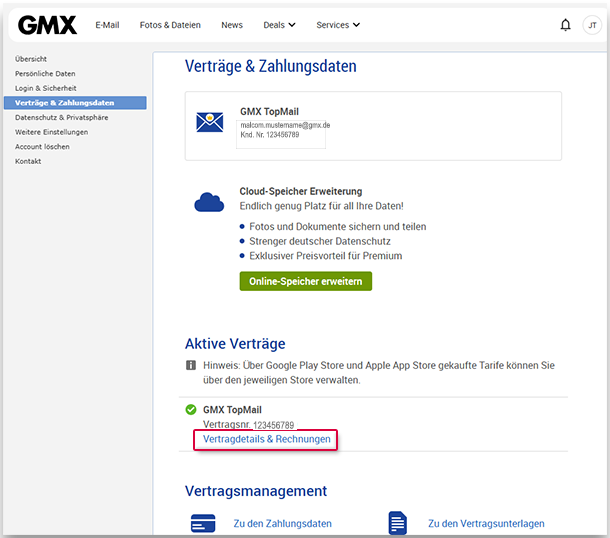Click the Cloud-Speicher Erweiterung heading
The image size is (610, 538).
point(301,191)
